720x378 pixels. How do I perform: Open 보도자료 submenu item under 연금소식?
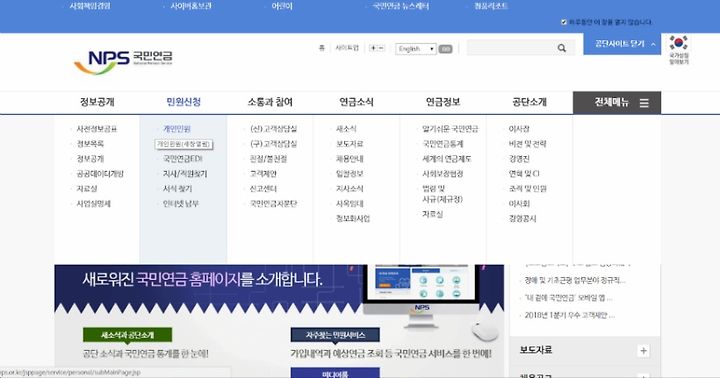tap(349, 144)
